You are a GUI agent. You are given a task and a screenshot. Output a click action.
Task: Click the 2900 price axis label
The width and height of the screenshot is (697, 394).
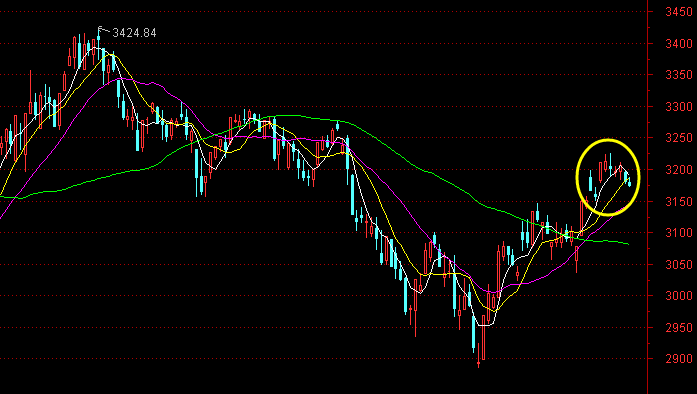(x=679, y=358)
